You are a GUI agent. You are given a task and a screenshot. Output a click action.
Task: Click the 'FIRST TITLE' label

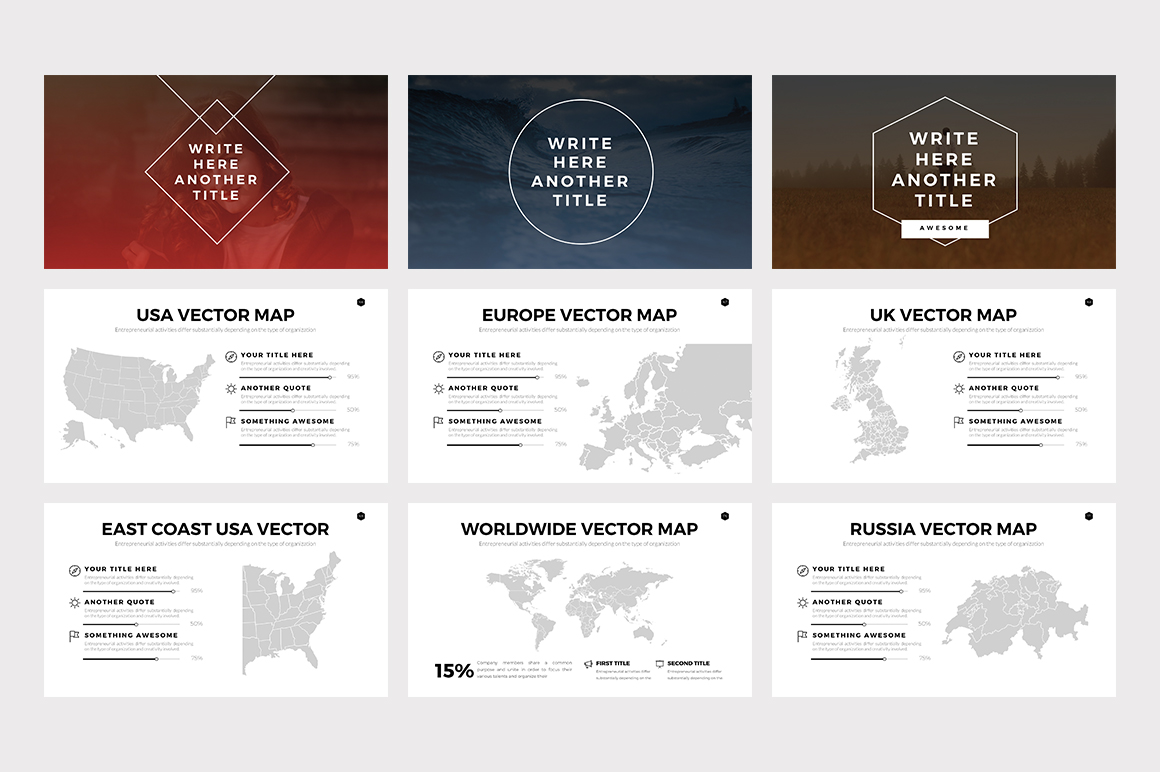click(x=613, y=663)
